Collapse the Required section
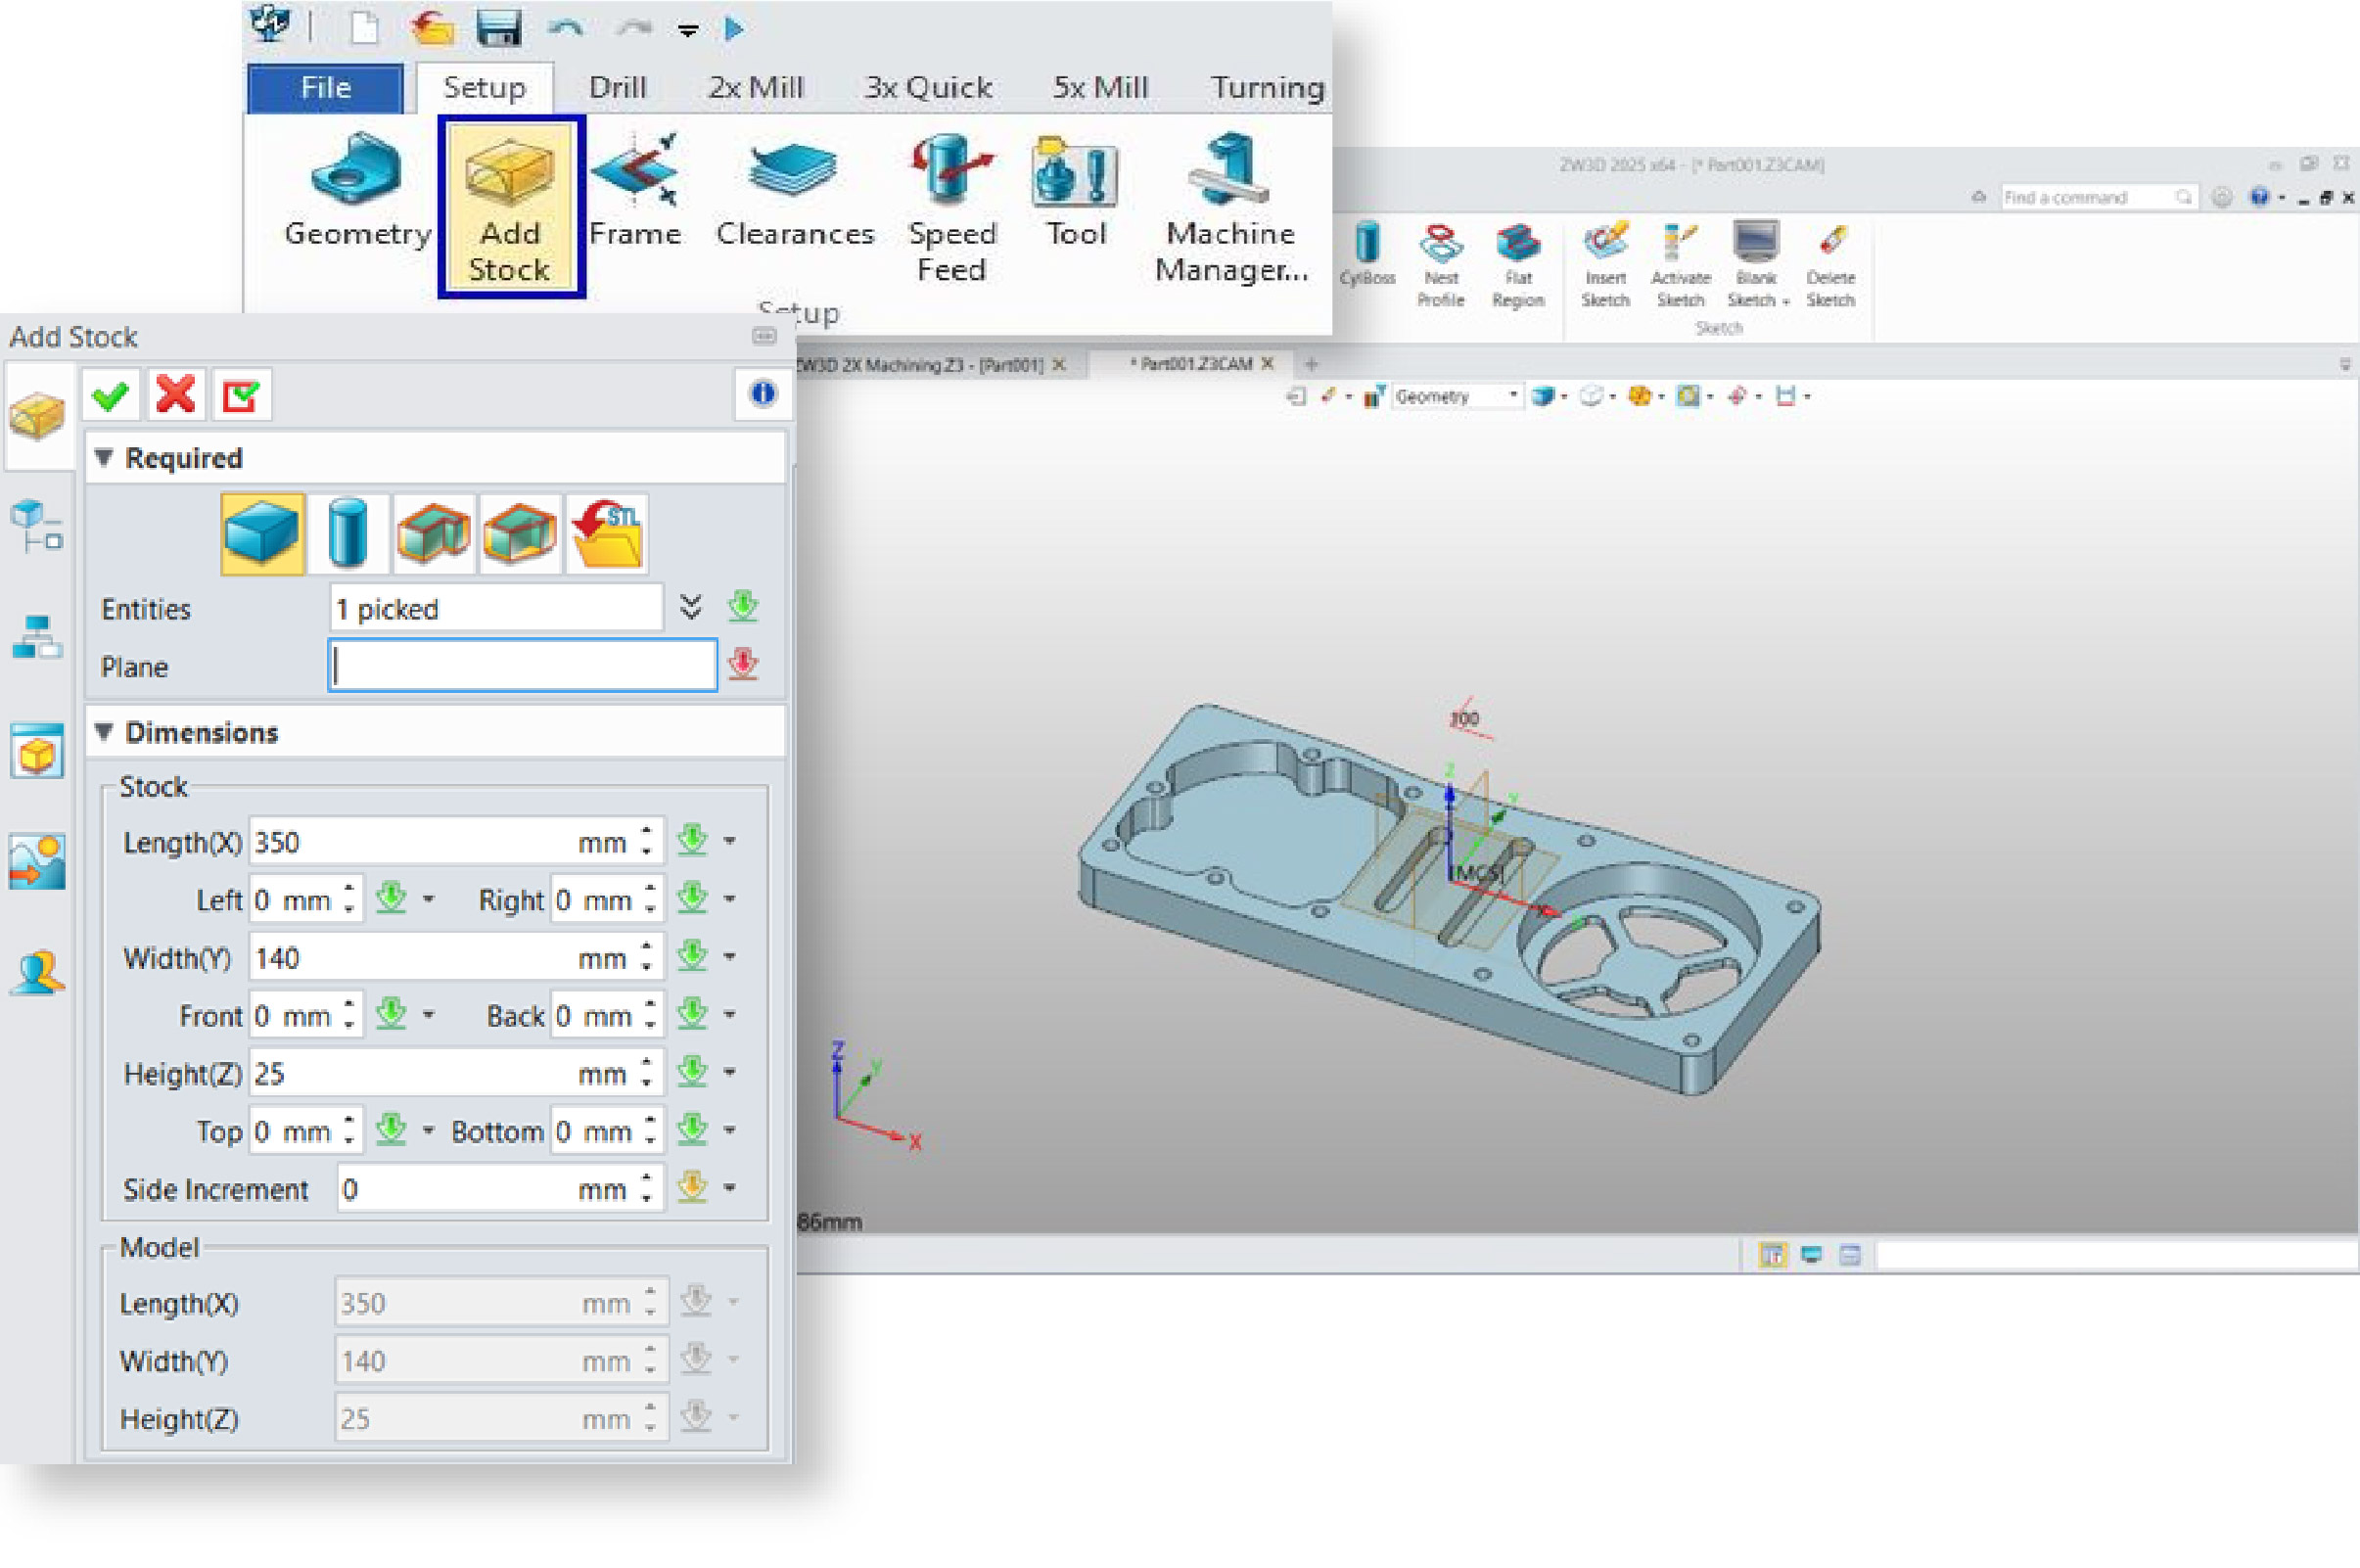Screen dimensions: 2360x1568 (x=104, y=458)
